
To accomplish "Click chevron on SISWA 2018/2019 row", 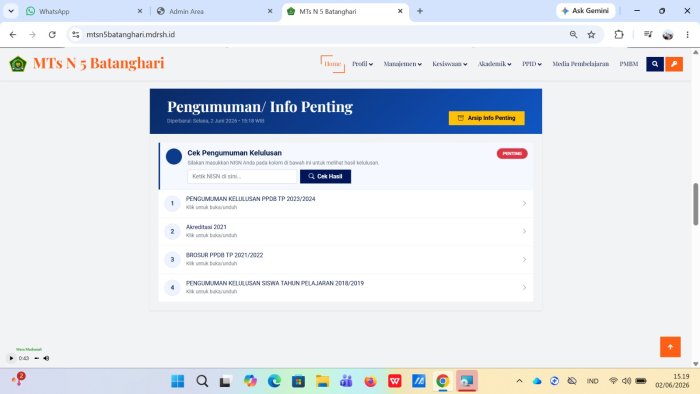I will (524, 287).
